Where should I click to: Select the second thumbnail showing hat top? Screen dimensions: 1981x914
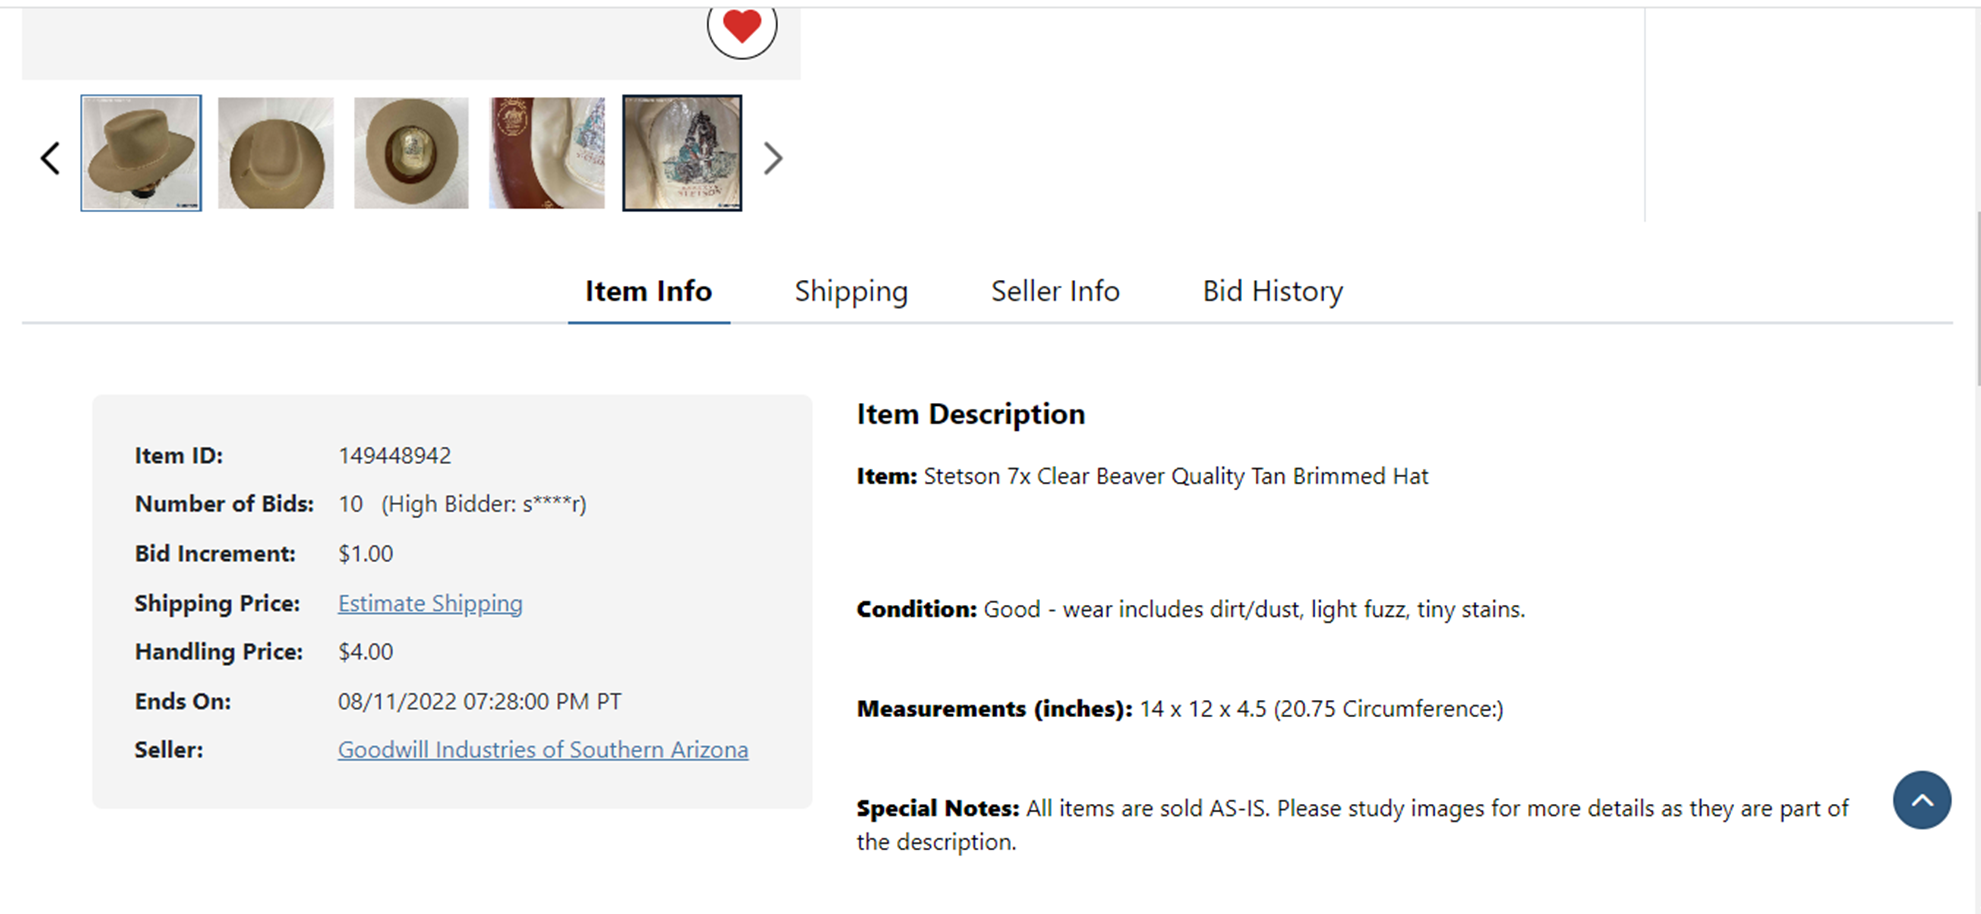pos(276,153)
